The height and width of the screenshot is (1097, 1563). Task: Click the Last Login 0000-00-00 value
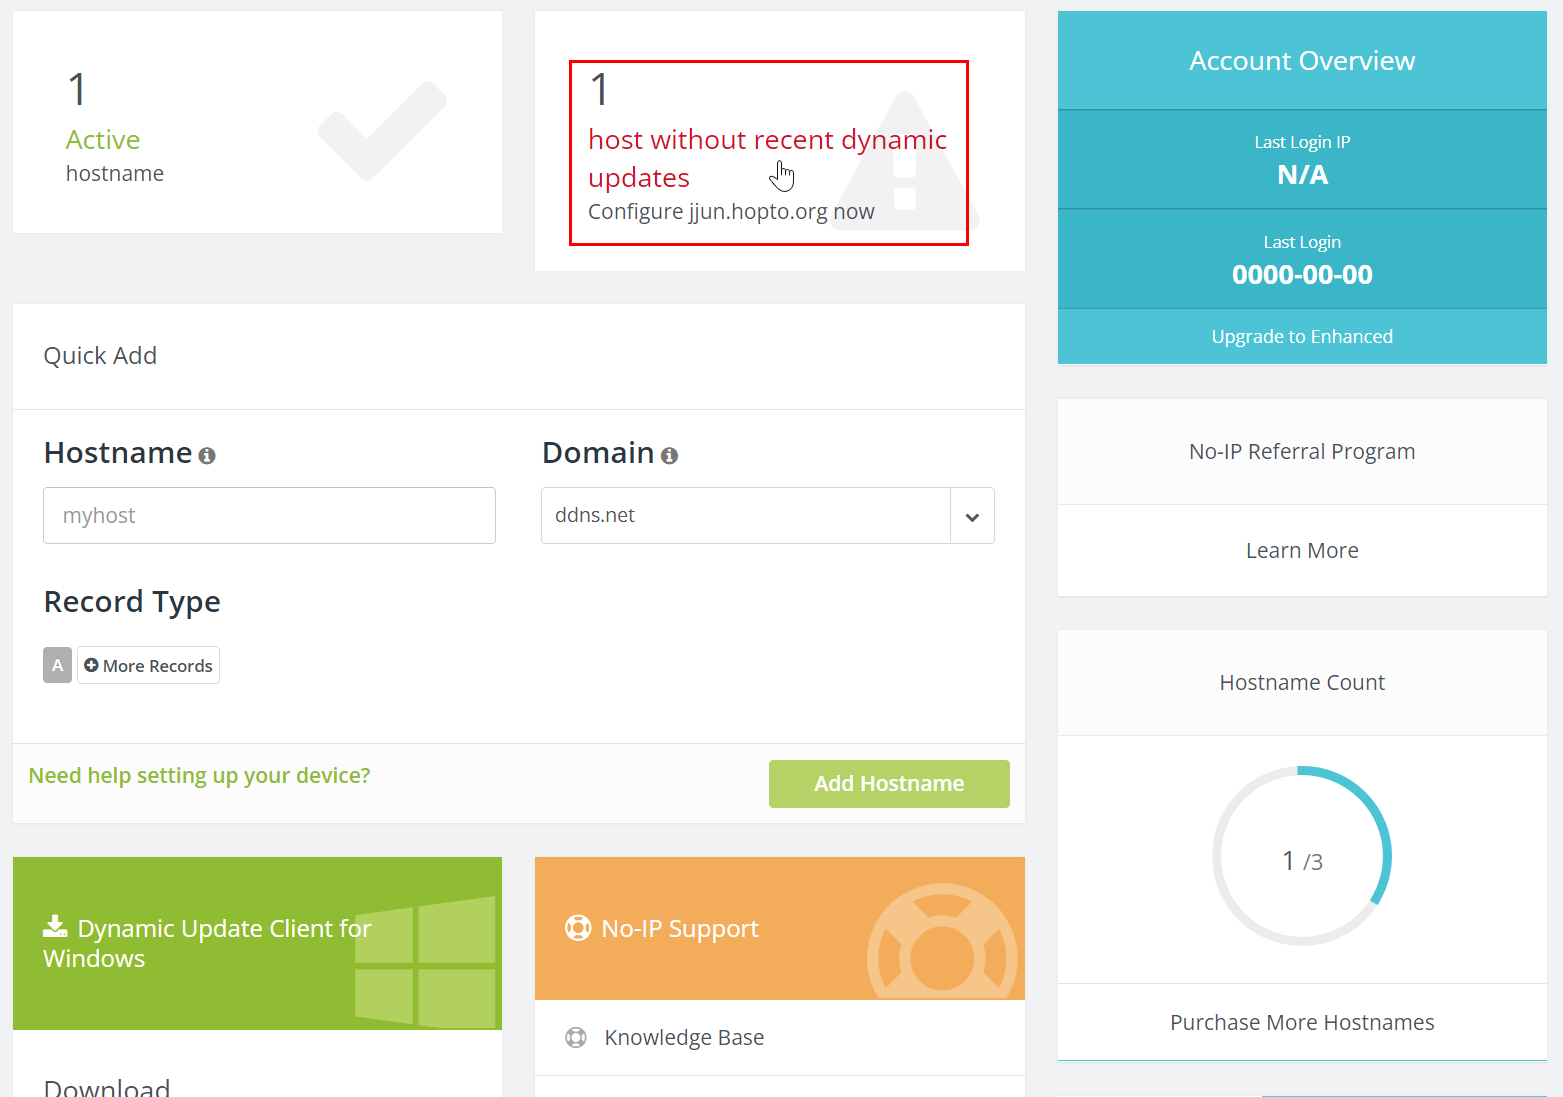(x=1302, y=275)
